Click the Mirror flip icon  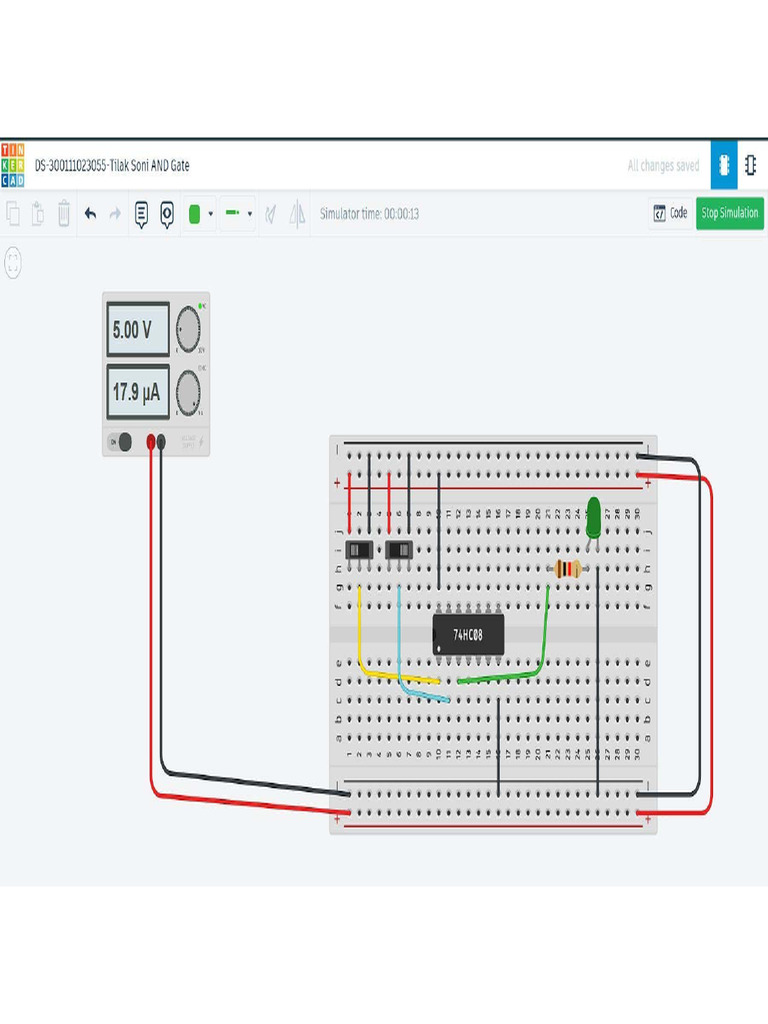coord(297,214)
